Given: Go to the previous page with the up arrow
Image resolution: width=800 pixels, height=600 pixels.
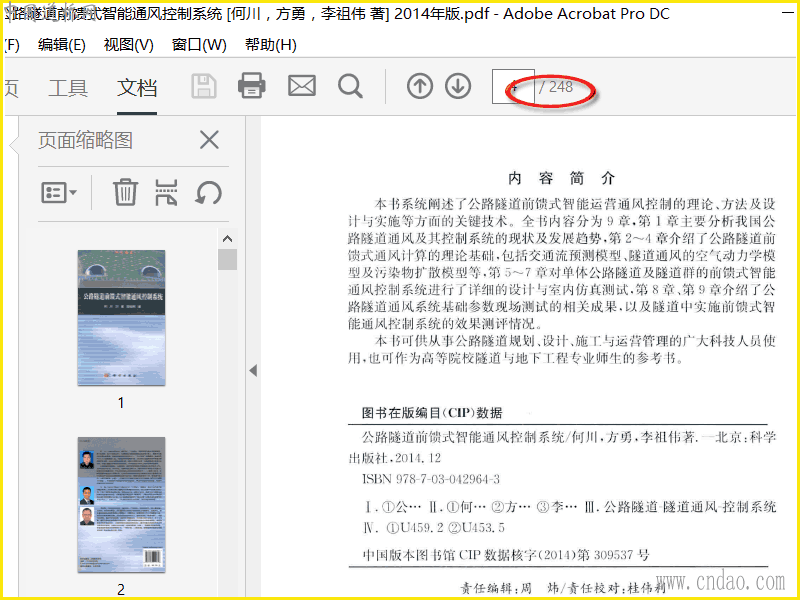Looking at the screenshot, I should coord(420,86).
